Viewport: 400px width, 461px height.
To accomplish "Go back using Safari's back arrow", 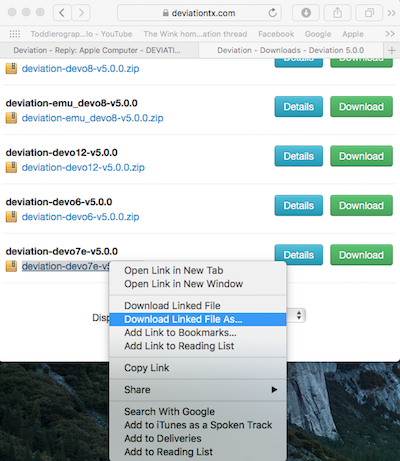I will 62,13.
